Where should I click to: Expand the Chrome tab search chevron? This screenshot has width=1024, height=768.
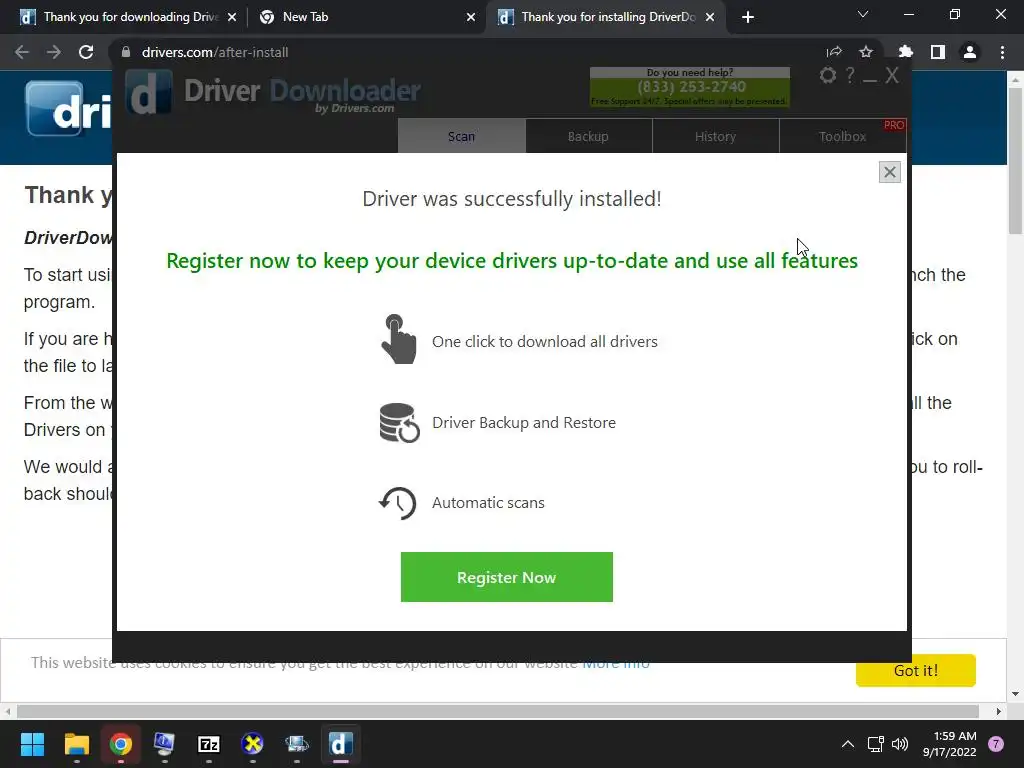pyautogui.click(x=863, y=14)
